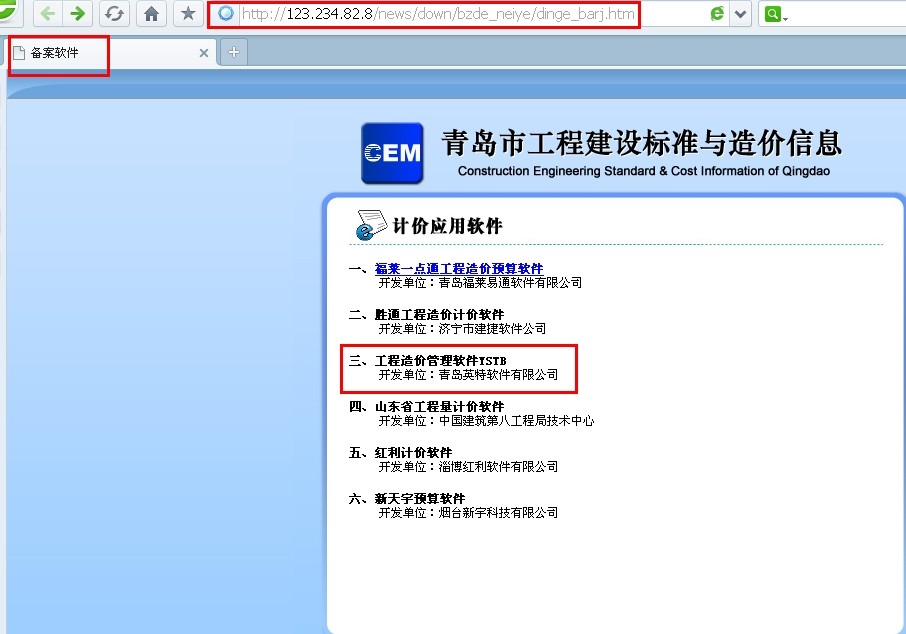Image resolution: width=906 pixels, height=634 pixels.
Task: Click the 计价应用软件 document icon
Action: (370, 226)
